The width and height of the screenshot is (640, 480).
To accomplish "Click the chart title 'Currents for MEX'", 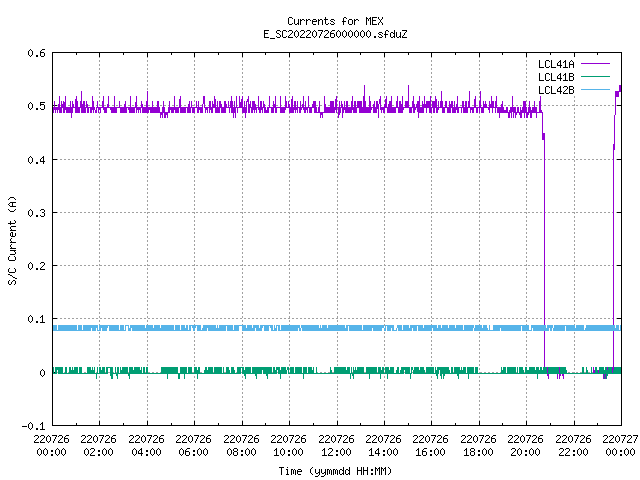I will pos(335,21).
